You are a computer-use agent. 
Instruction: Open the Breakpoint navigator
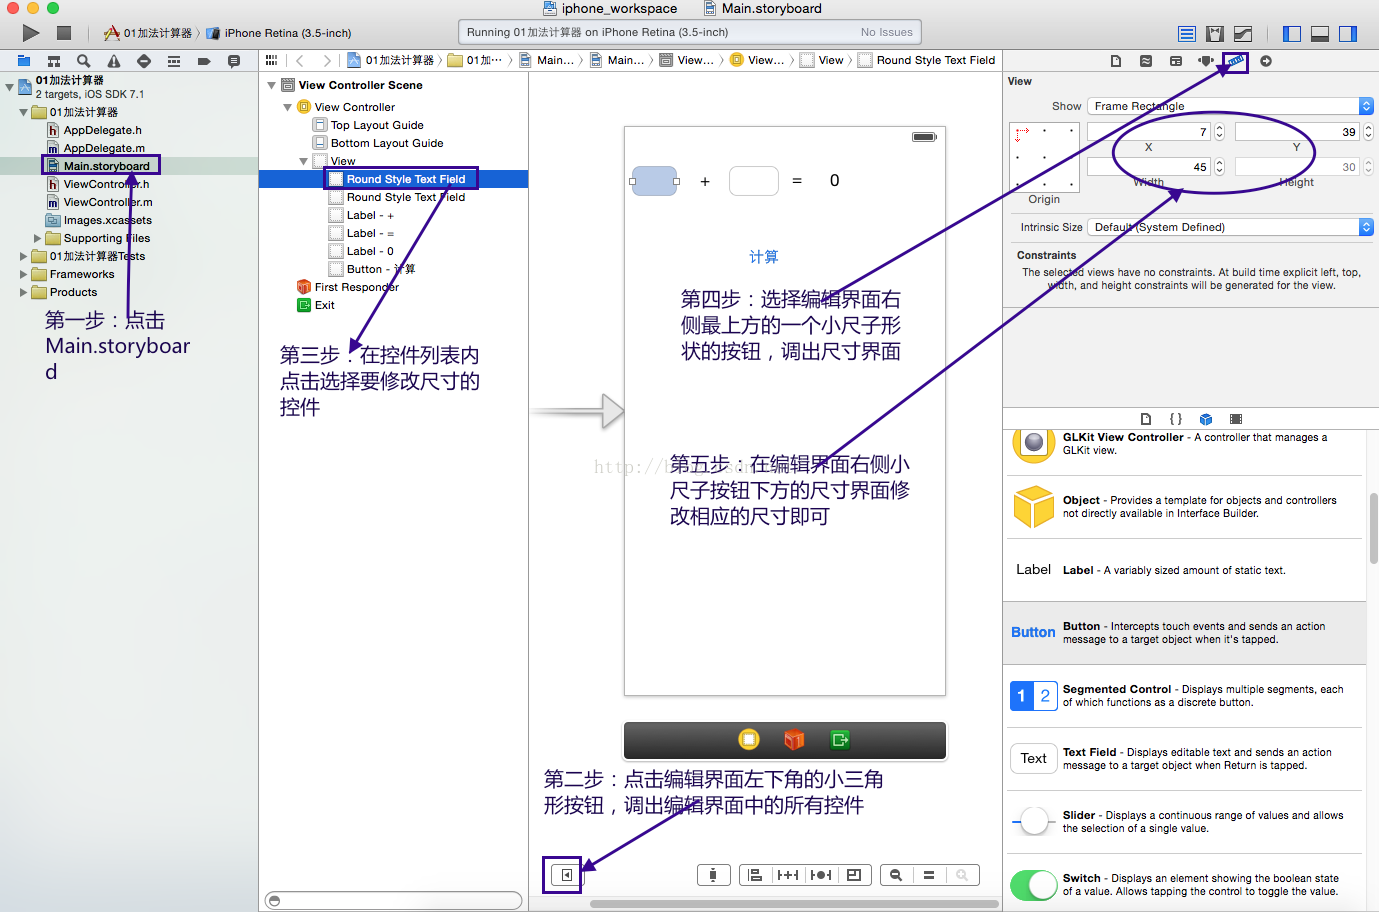[204, 61]
